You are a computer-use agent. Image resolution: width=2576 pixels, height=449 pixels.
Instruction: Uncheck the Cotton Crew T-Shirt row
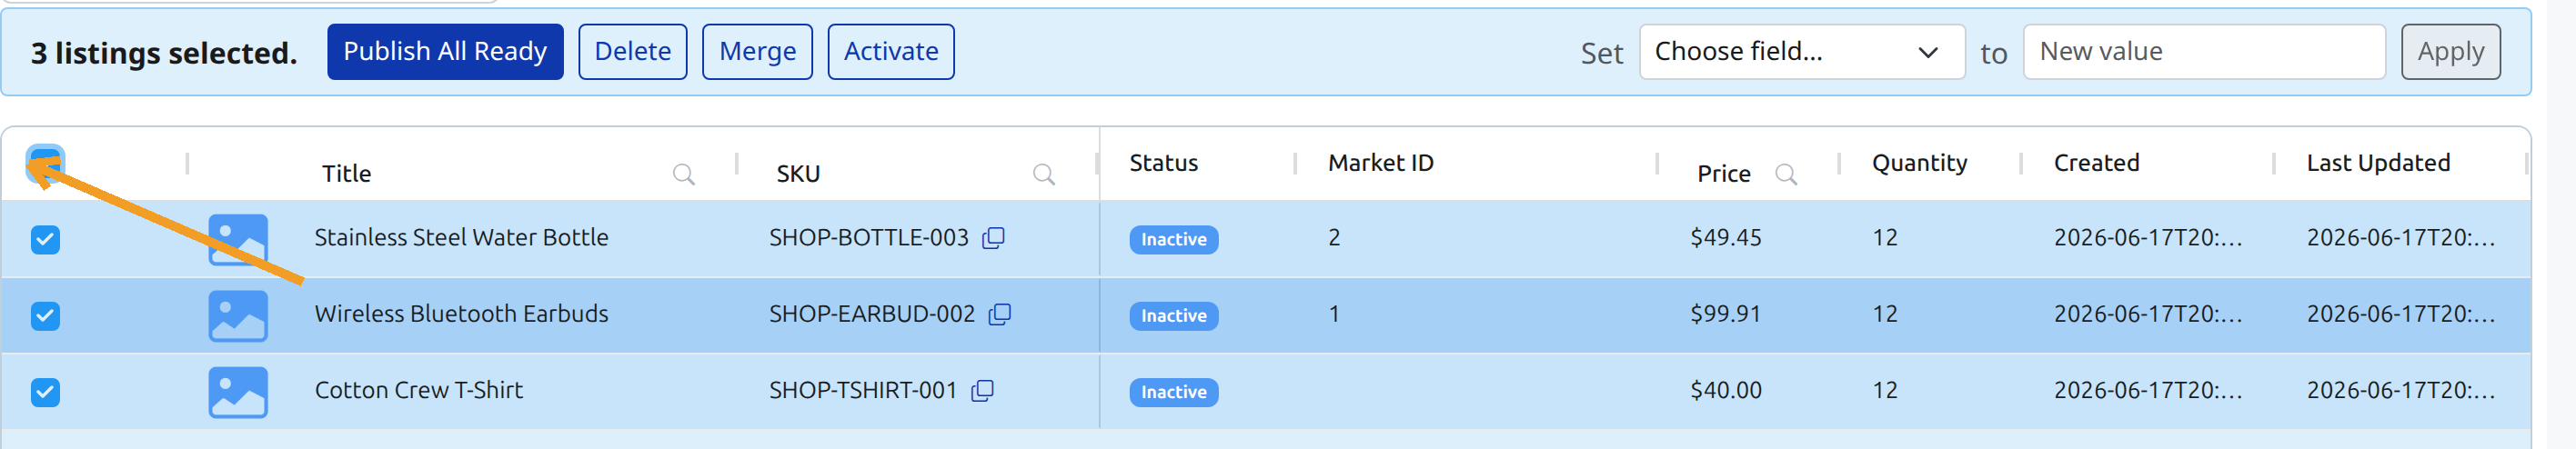click(x=45, y=392)
